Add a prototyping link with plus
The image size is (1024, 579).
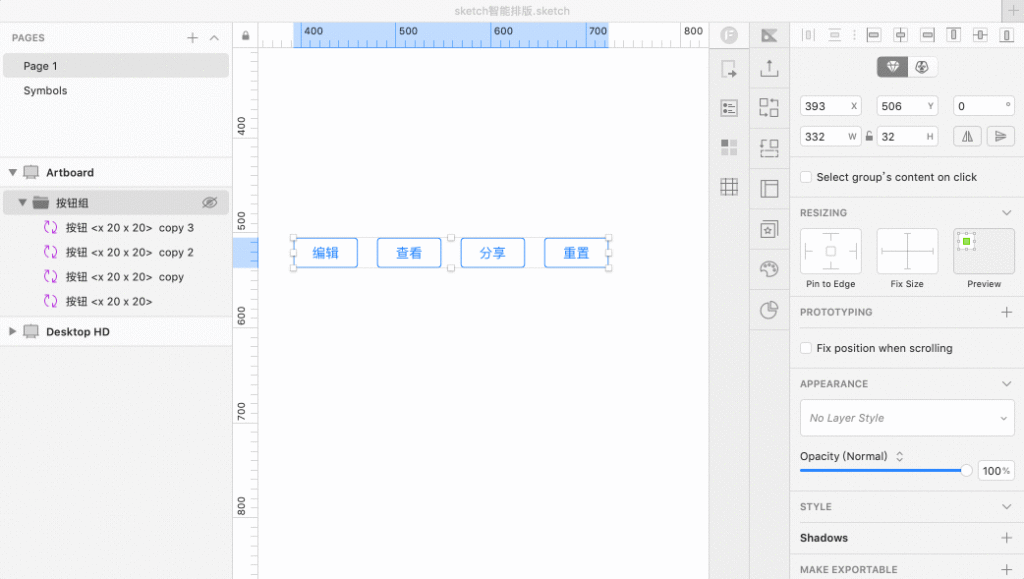[1006, 312]
